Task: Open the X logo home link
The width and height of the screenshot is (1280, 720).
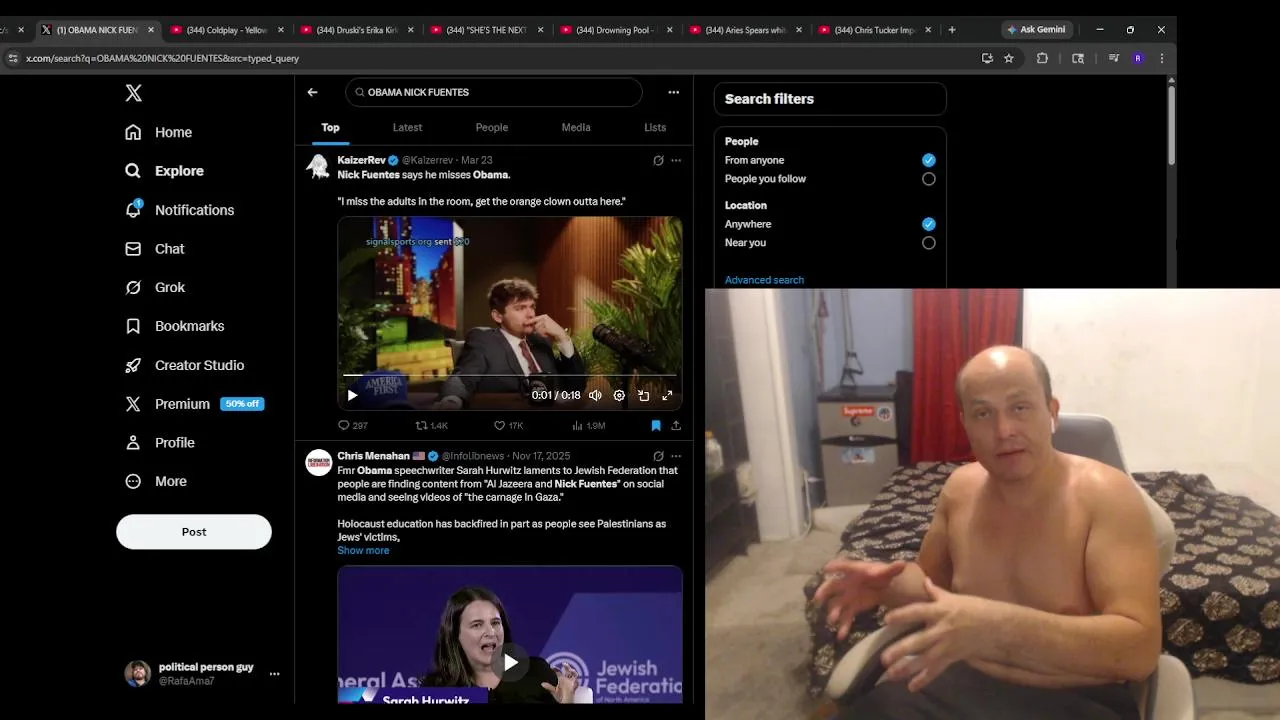Action: [133, 93]
